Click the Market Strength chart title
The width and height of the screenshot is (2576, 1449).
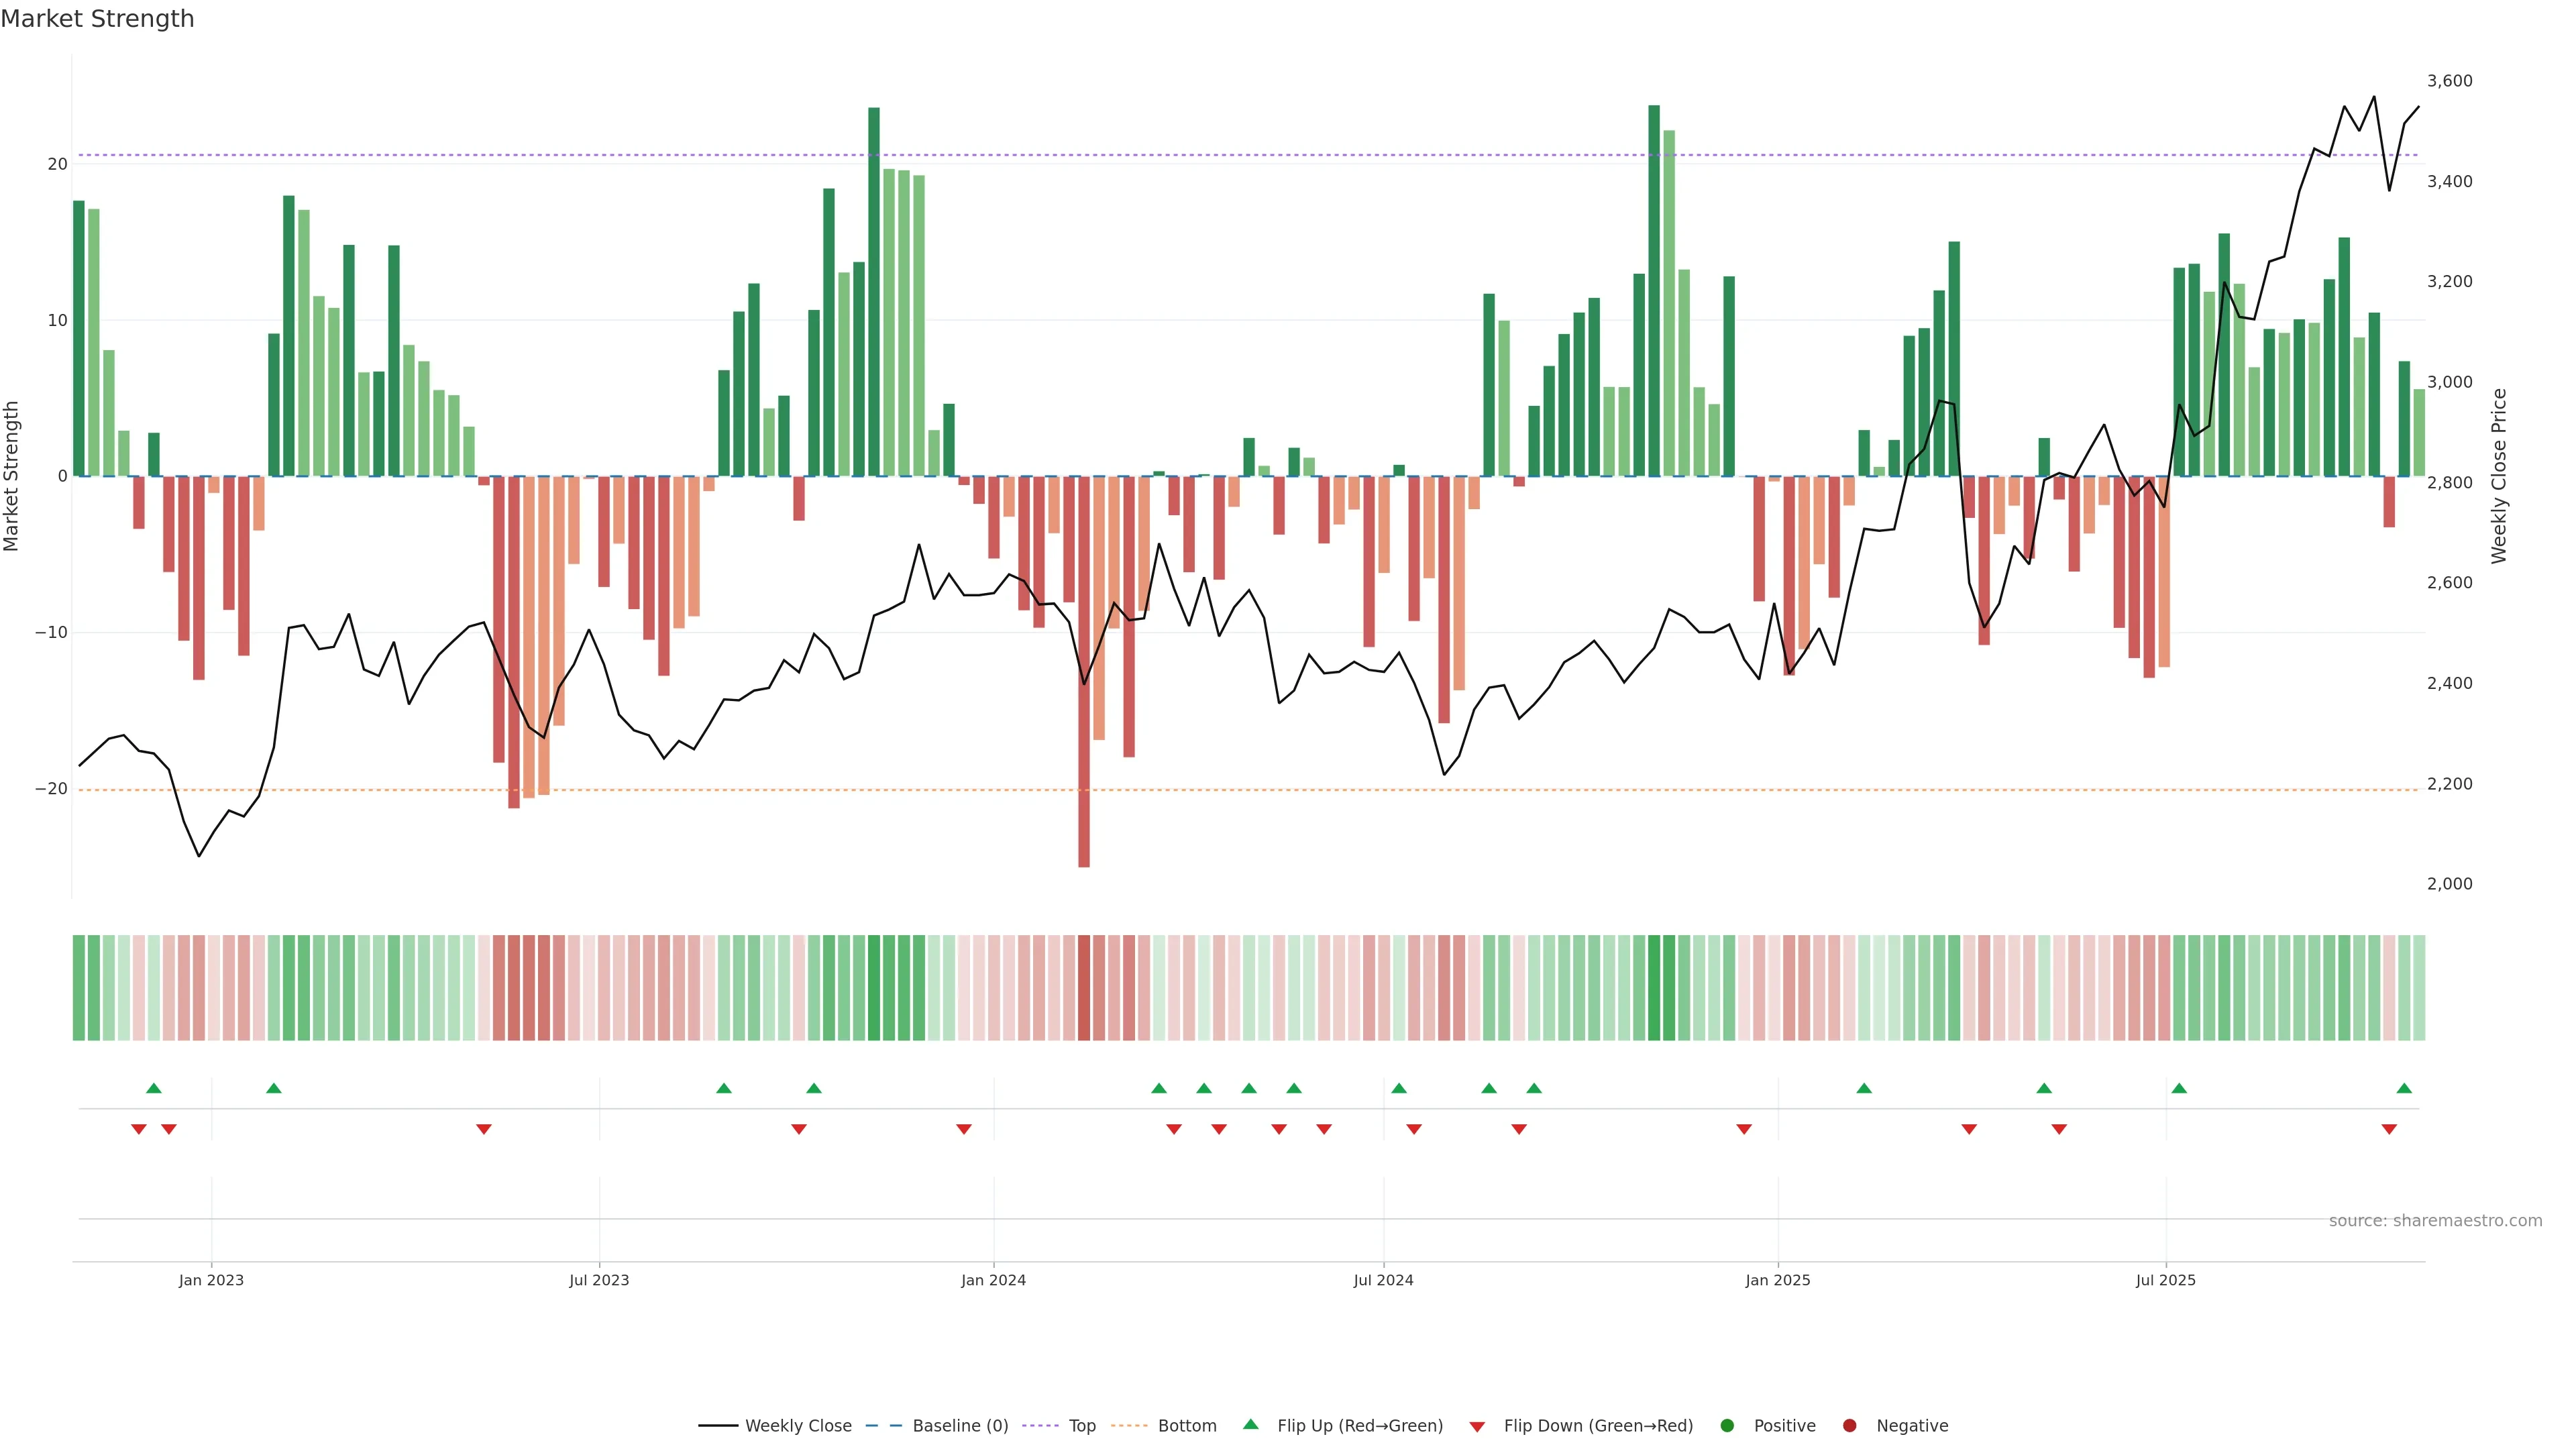[97, 19]
